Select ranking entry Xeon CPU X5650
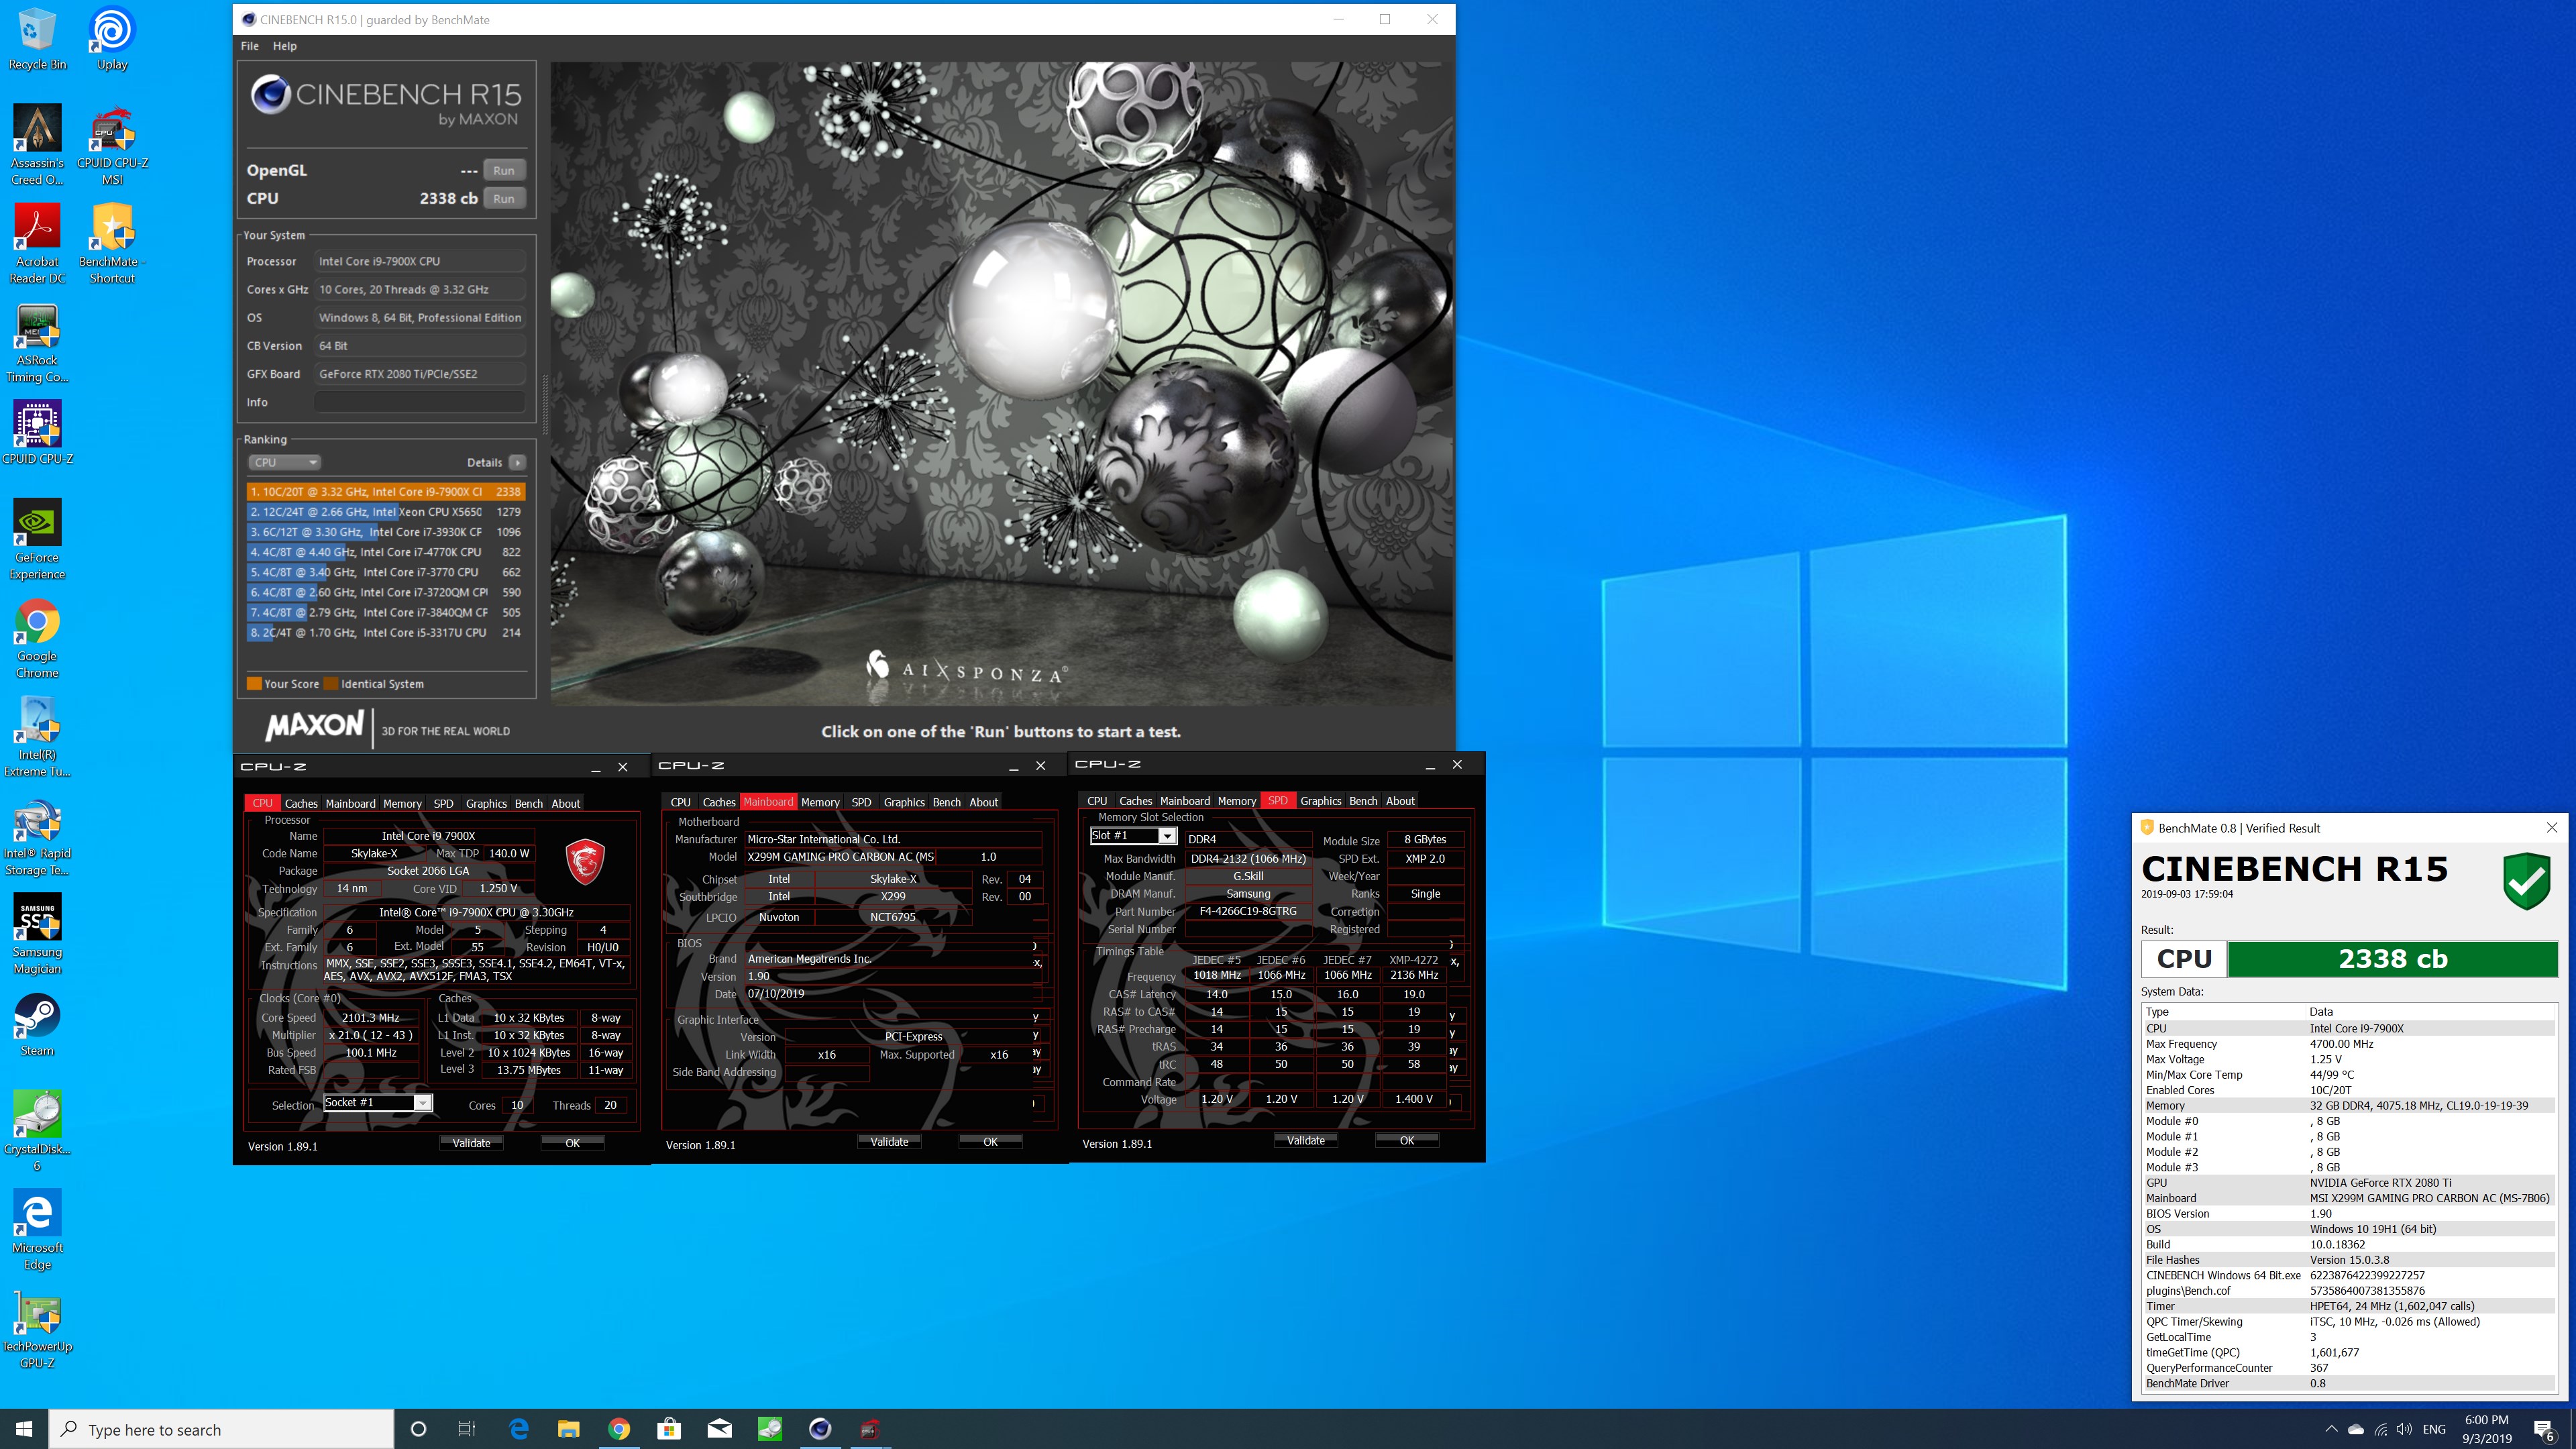2576x1449 pixels. tap(386, 512)
